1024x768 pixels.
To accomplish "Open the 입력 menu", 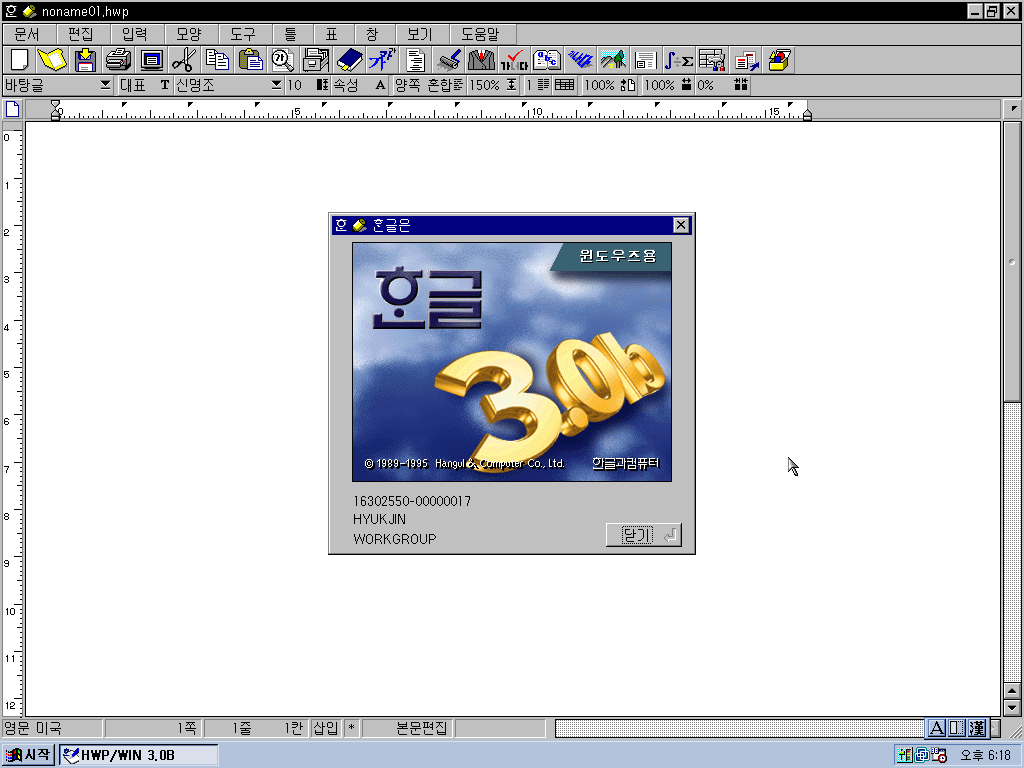I will click(x=135, y=34).
